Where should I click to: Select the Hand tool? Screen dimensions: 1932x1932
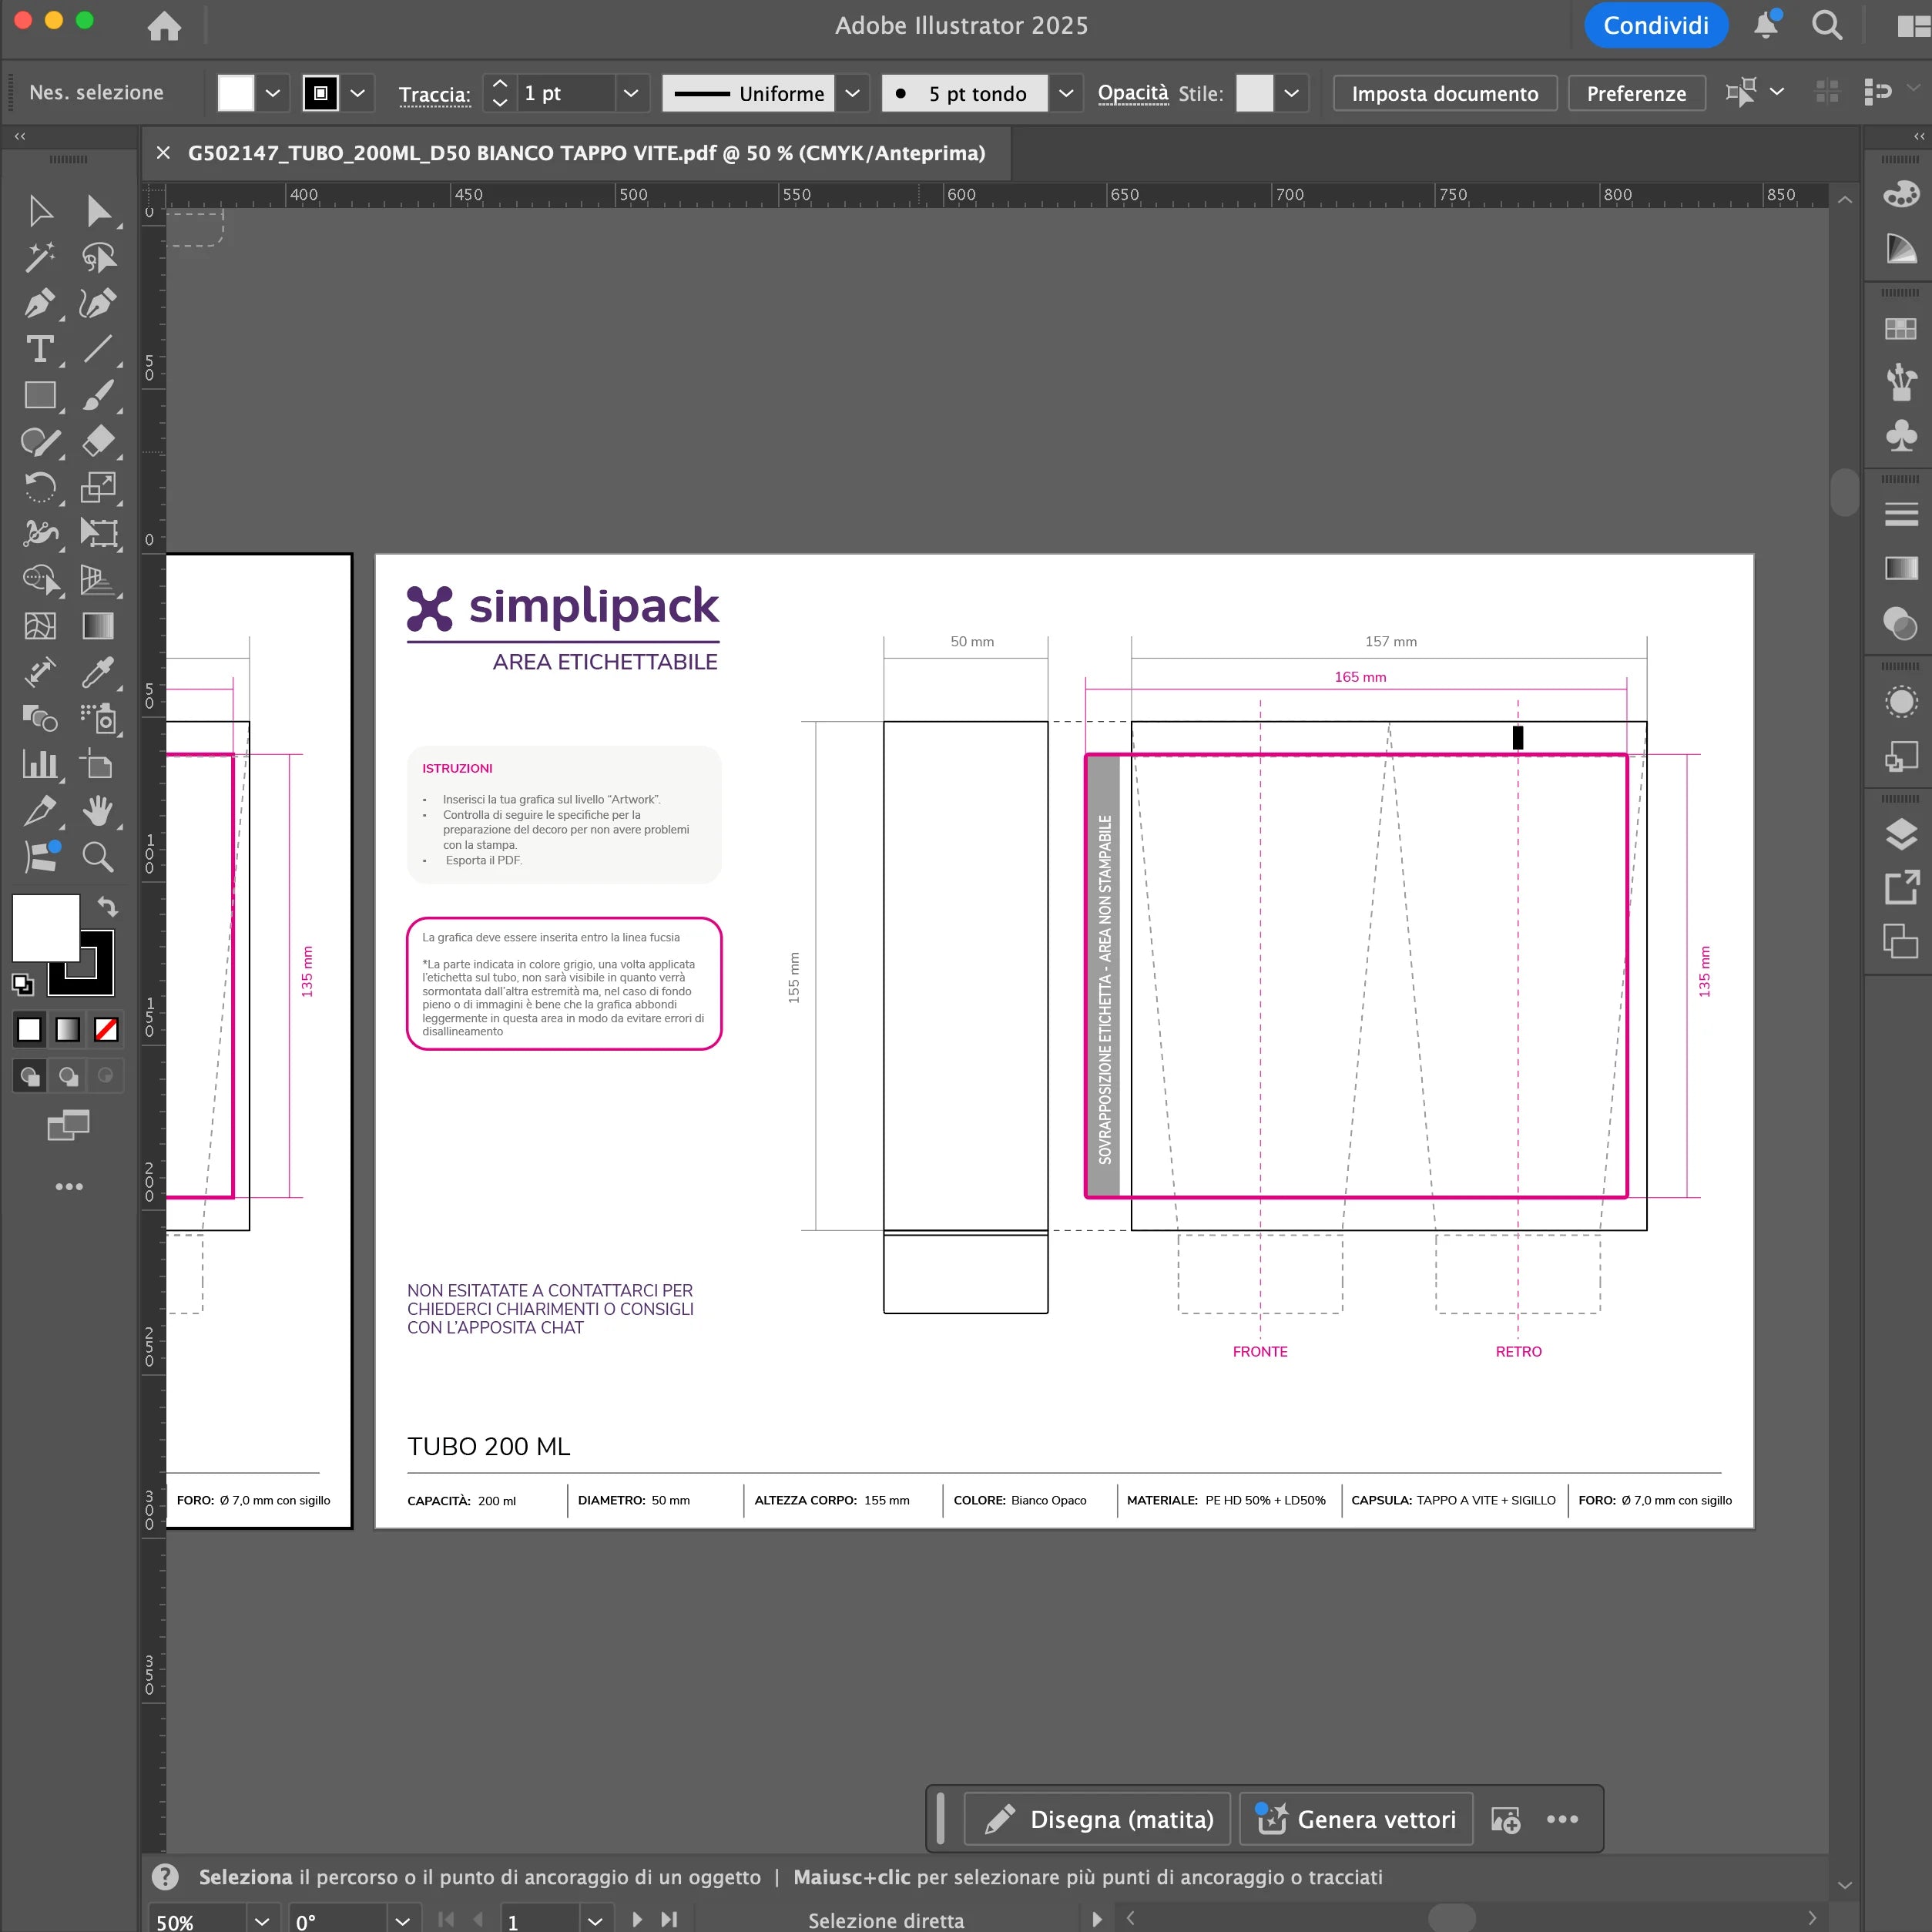(x=97, y=811)
